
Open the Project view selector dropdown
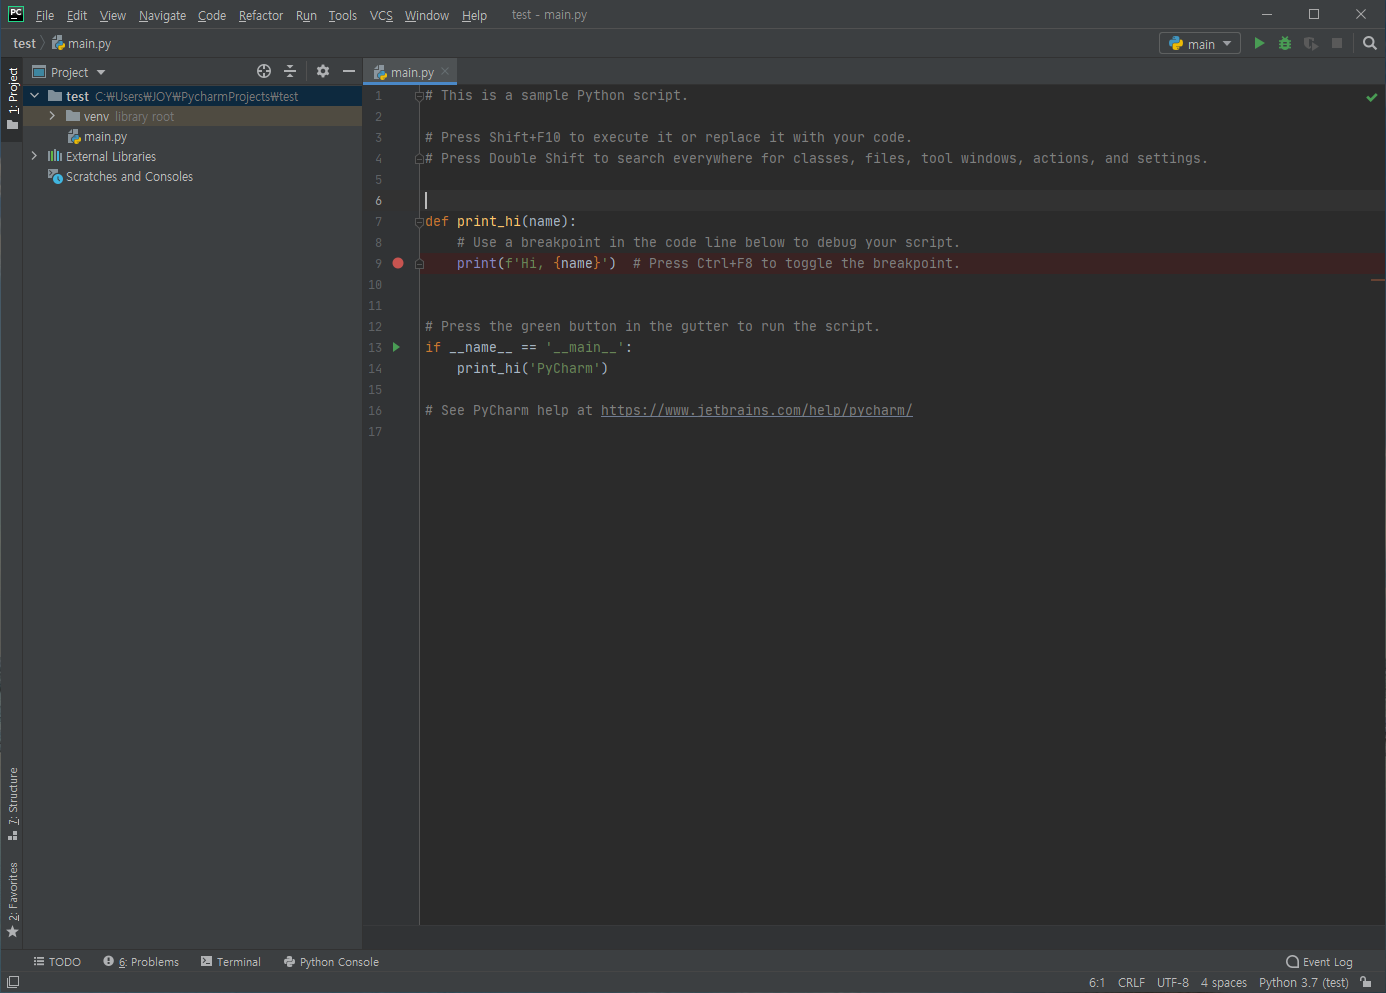69,72
